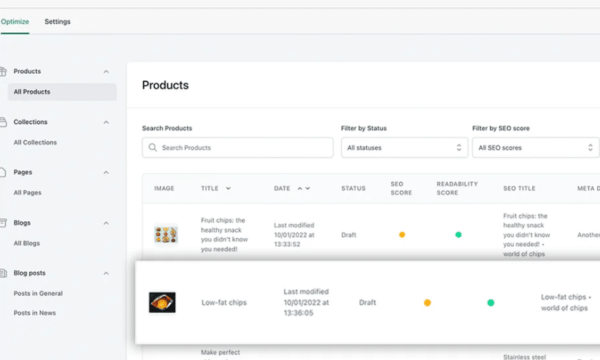The height and width of the screenshot is (360, 600).
Task: Open Posts in General link
Action: click(x=38, y=293)
